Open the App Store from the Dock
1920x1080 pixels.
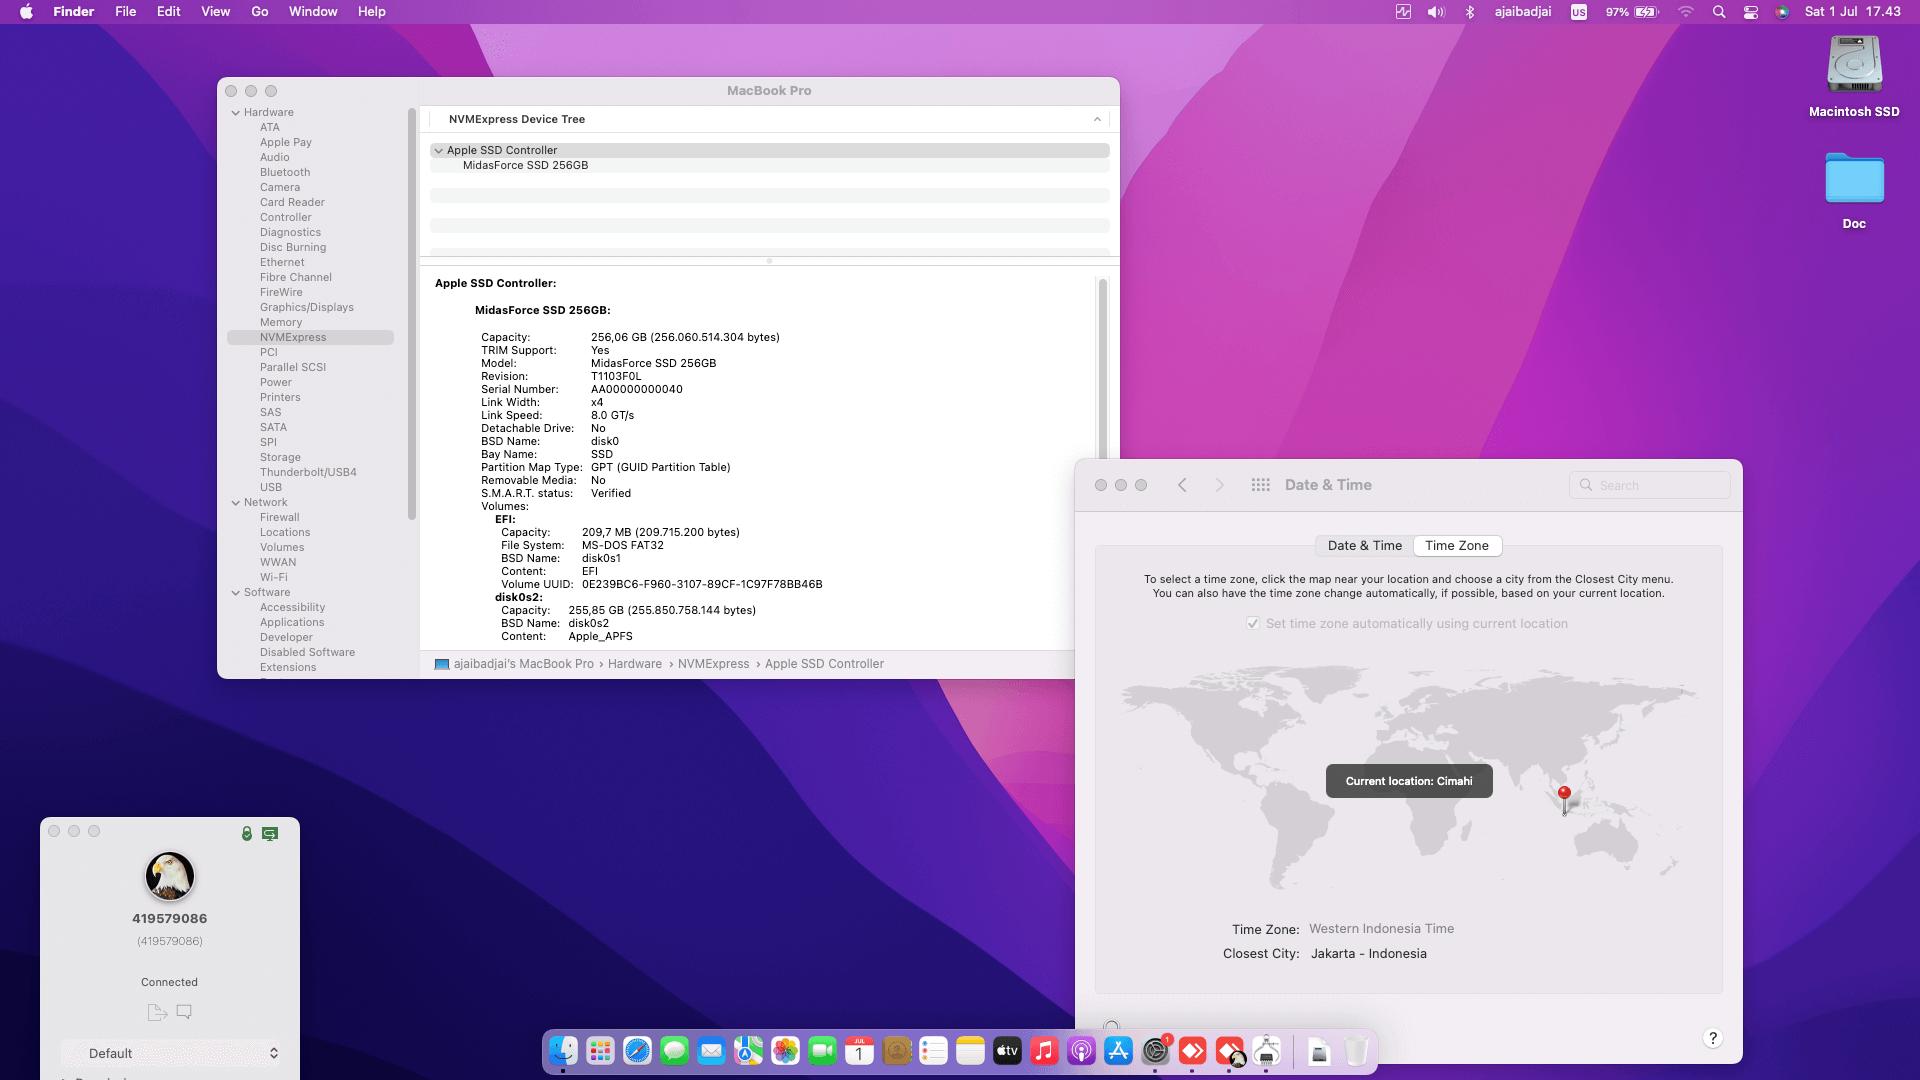(x=1118, y=1051)
